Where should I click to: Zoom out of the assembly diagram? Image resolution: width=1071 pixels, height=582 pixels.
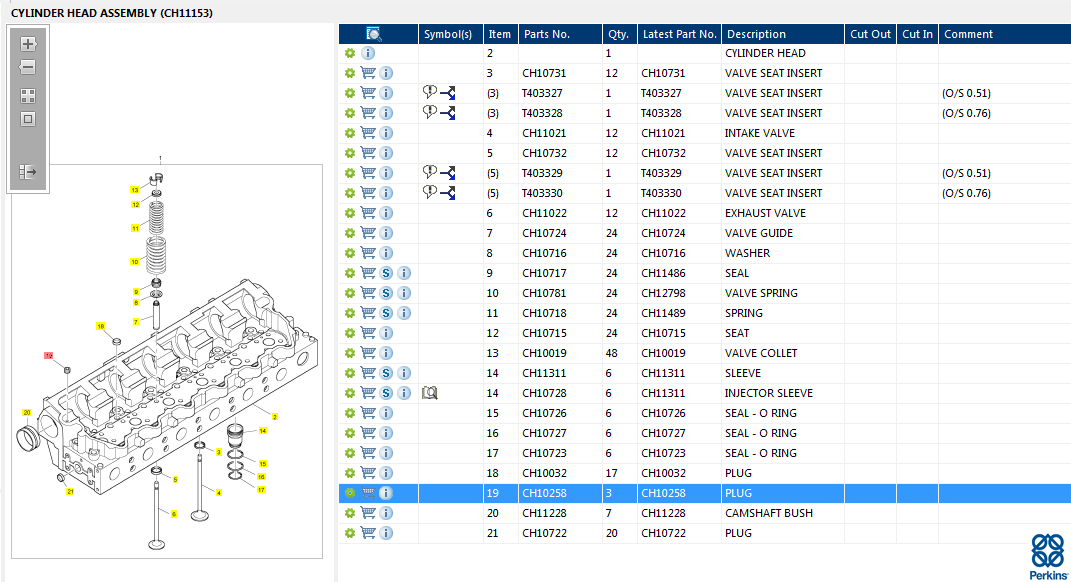28,68
